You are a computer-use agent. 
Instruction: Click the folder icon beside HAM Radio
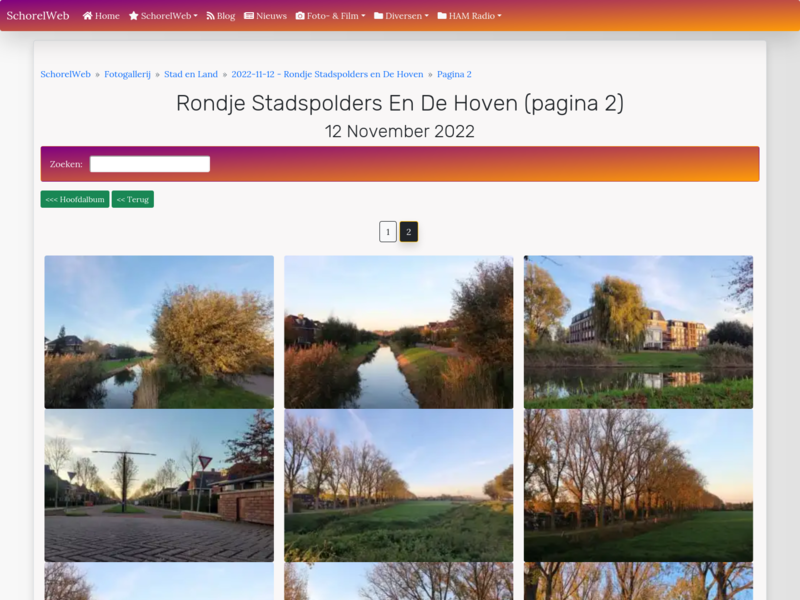click(x=442, y=16)
